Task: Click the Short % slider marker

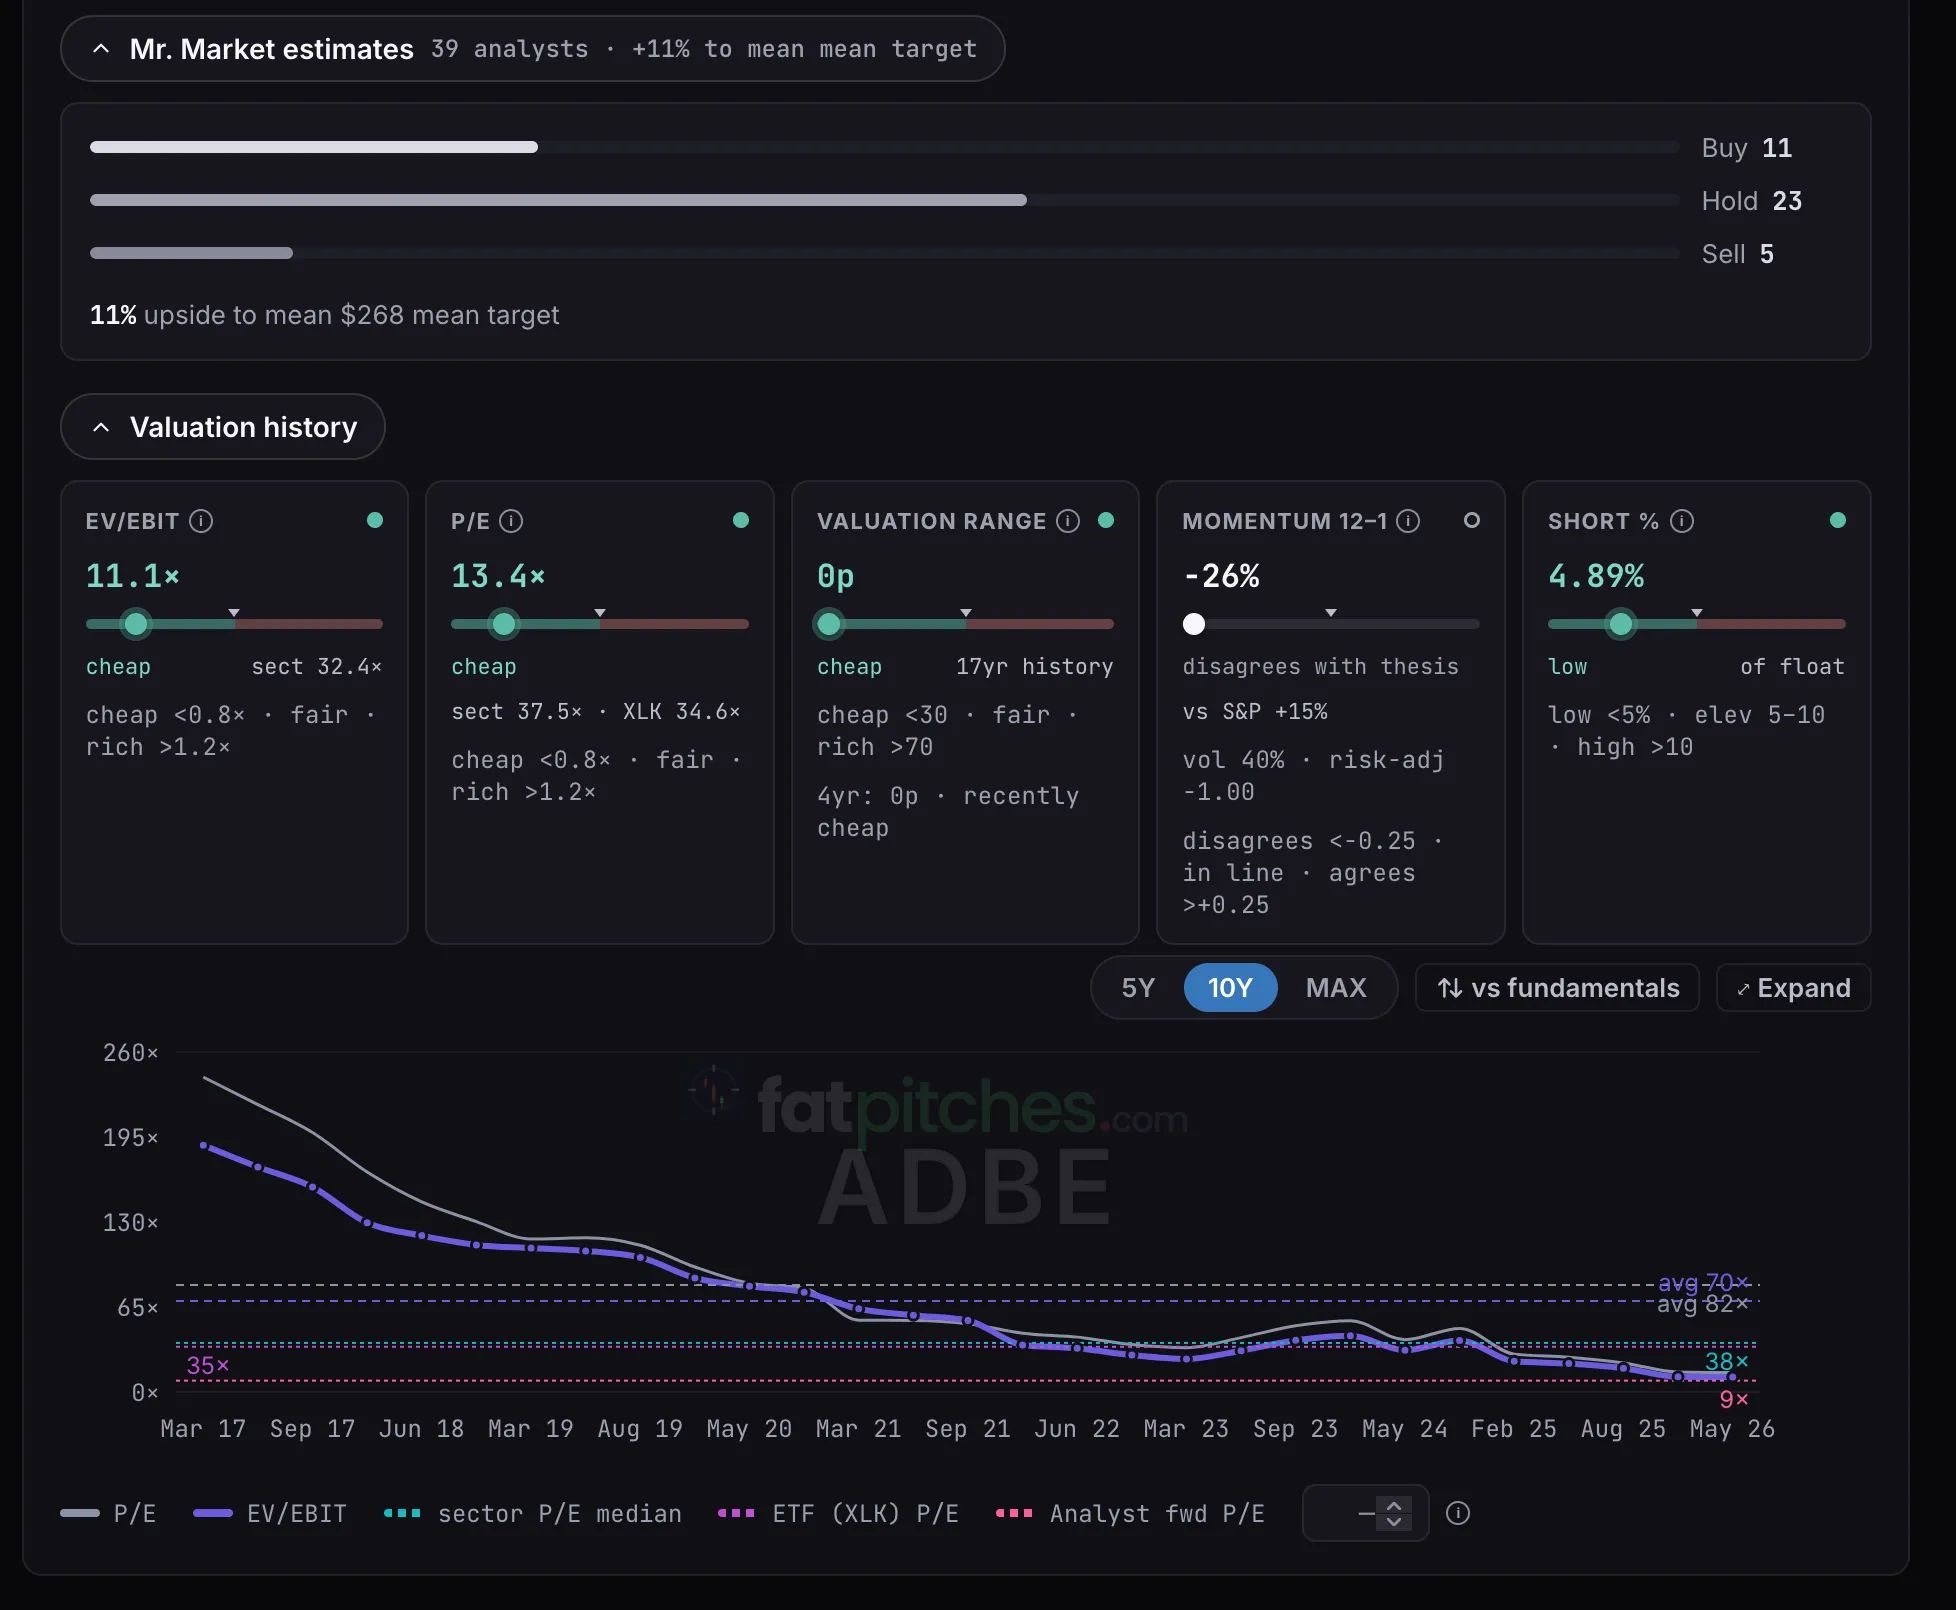Action: [x=1621, y=624]
